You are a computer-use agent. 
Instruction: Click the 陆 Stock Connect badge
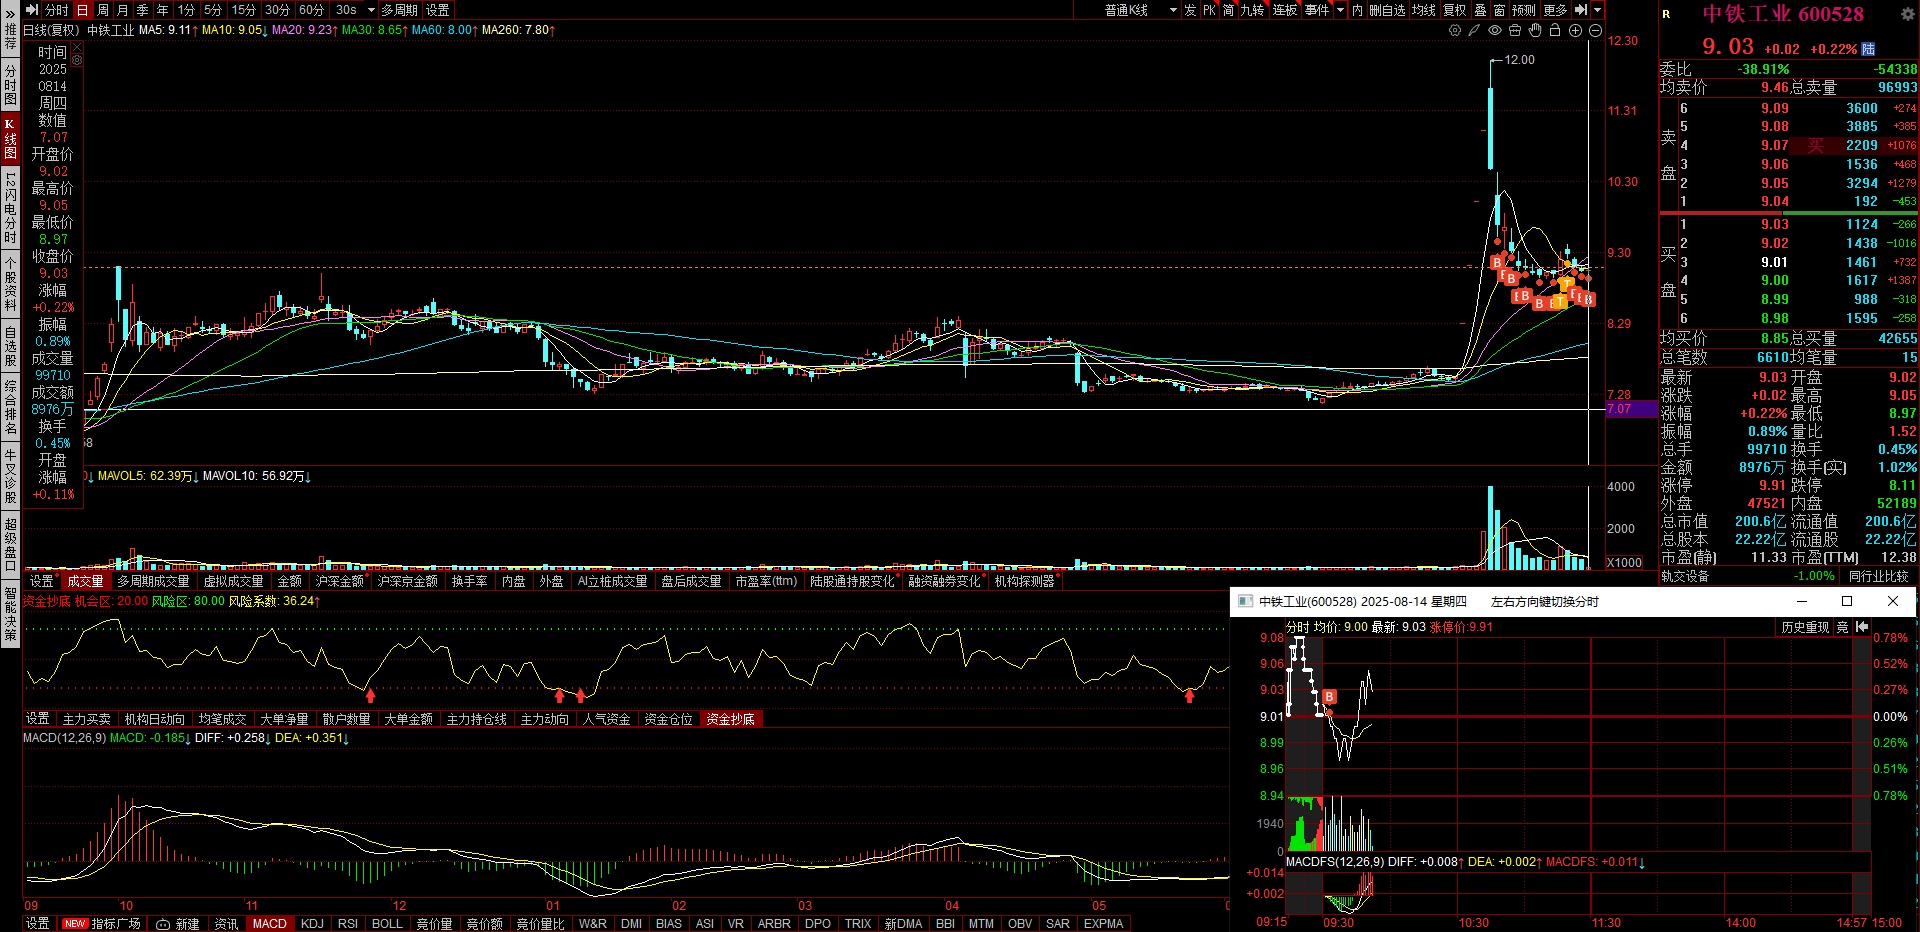[x=1868, y=49]
